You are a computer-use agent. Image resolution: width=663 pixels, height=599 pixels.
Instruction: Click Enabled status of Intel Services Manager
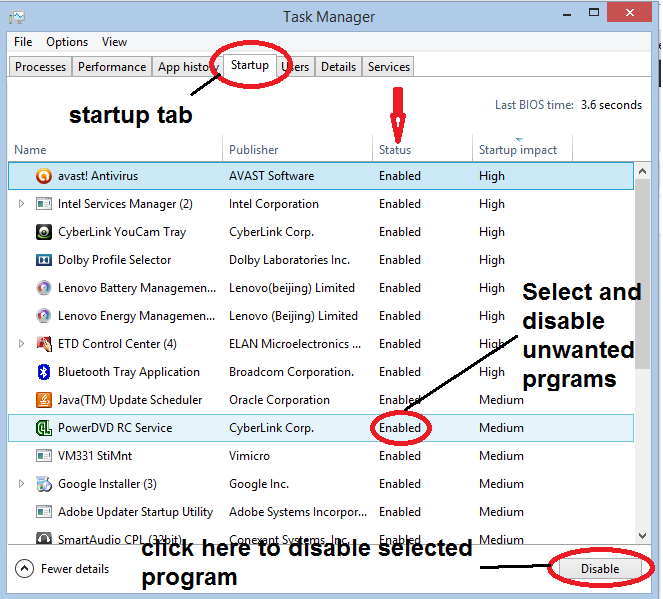(400, 204)
